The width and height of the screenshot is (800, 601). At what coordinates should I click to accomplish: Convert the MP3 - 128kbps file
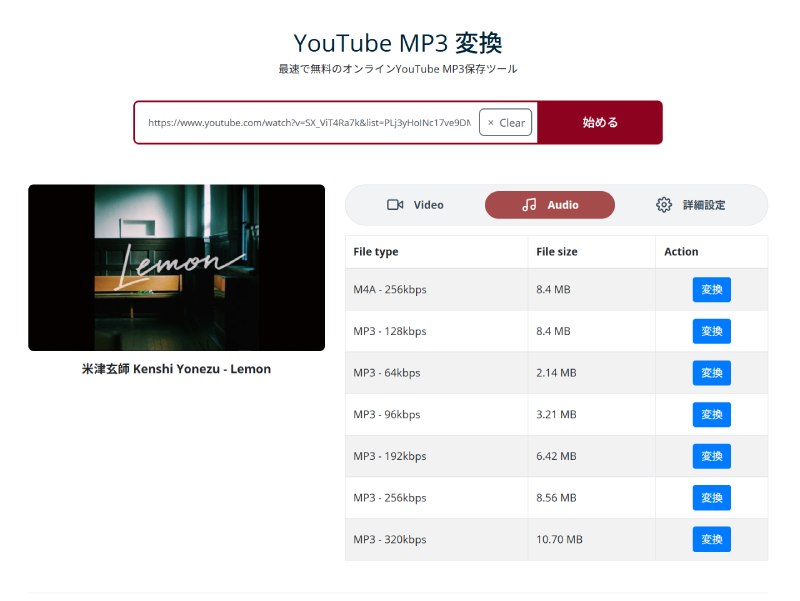click(711, 331)
